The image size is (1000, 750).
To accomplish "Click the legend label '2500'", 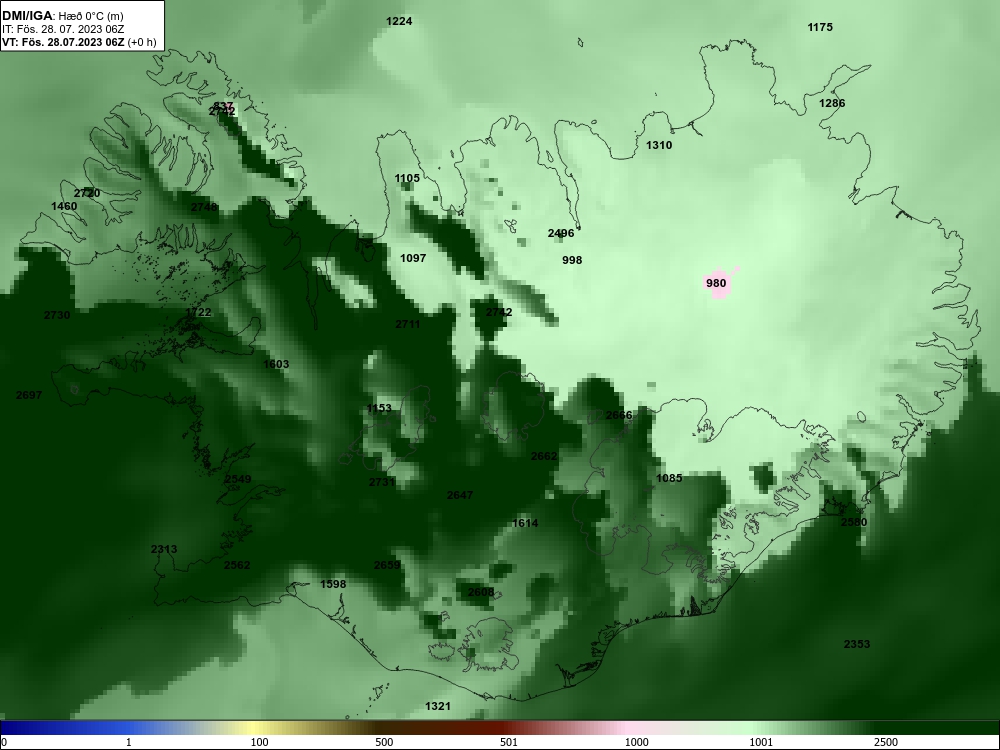I will click(x=886, y=742).
